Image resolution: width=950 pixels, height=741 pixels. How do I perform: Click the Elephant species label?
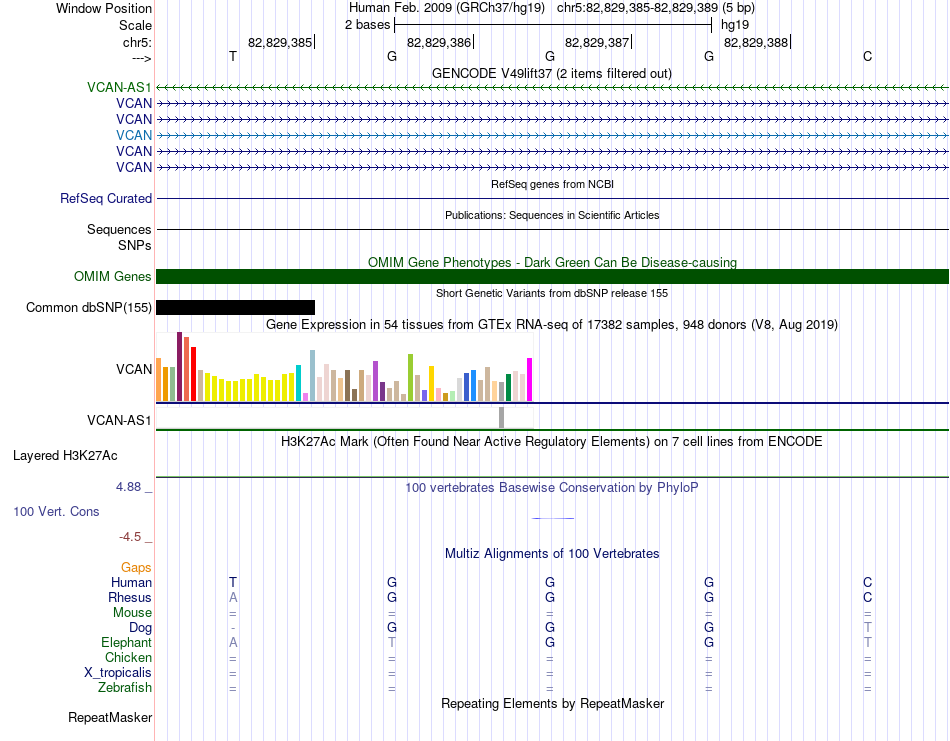[126, 642]
